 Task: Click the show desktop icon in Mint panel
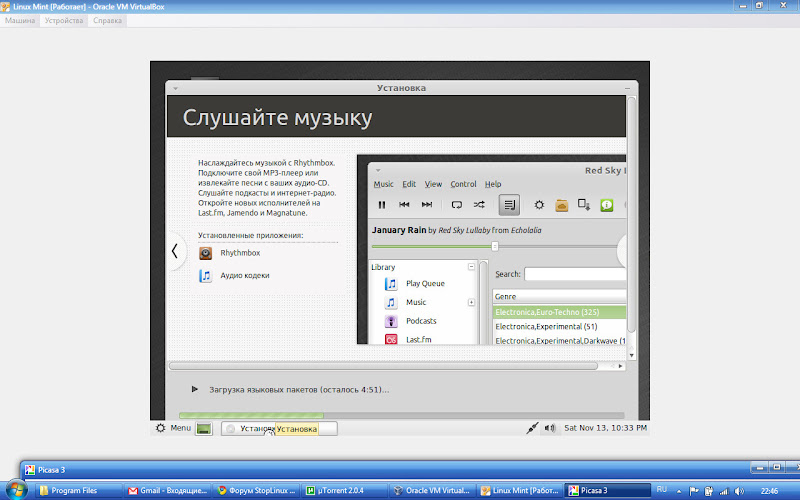point(204,429)
